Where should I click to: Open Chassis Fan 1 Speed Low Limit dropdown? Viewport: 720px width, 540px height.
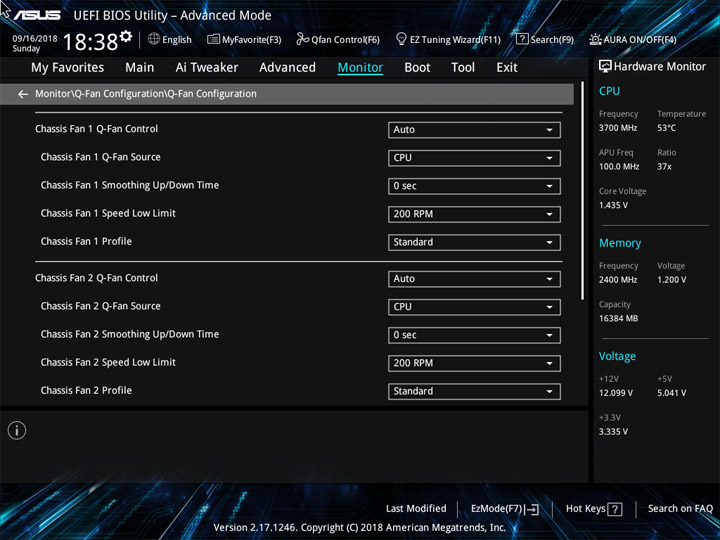point(474,214)
